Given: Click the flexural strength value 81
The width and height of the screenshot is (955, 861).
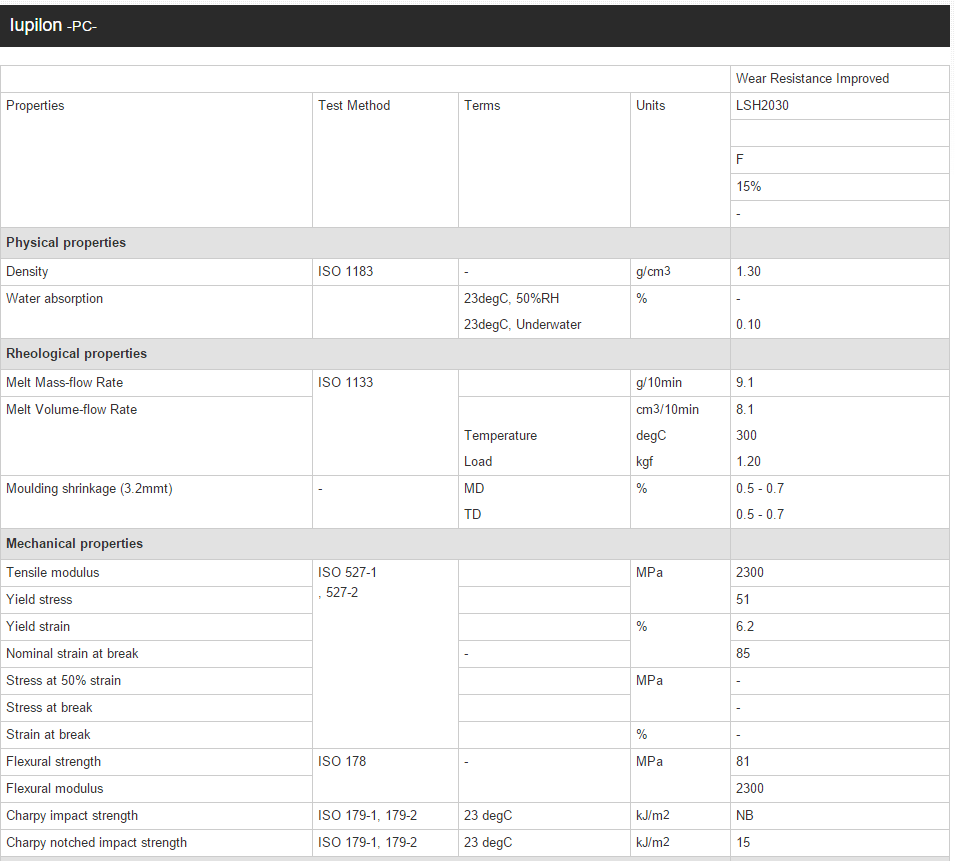Looking at the screenshot, I should [x=742, y=761].
